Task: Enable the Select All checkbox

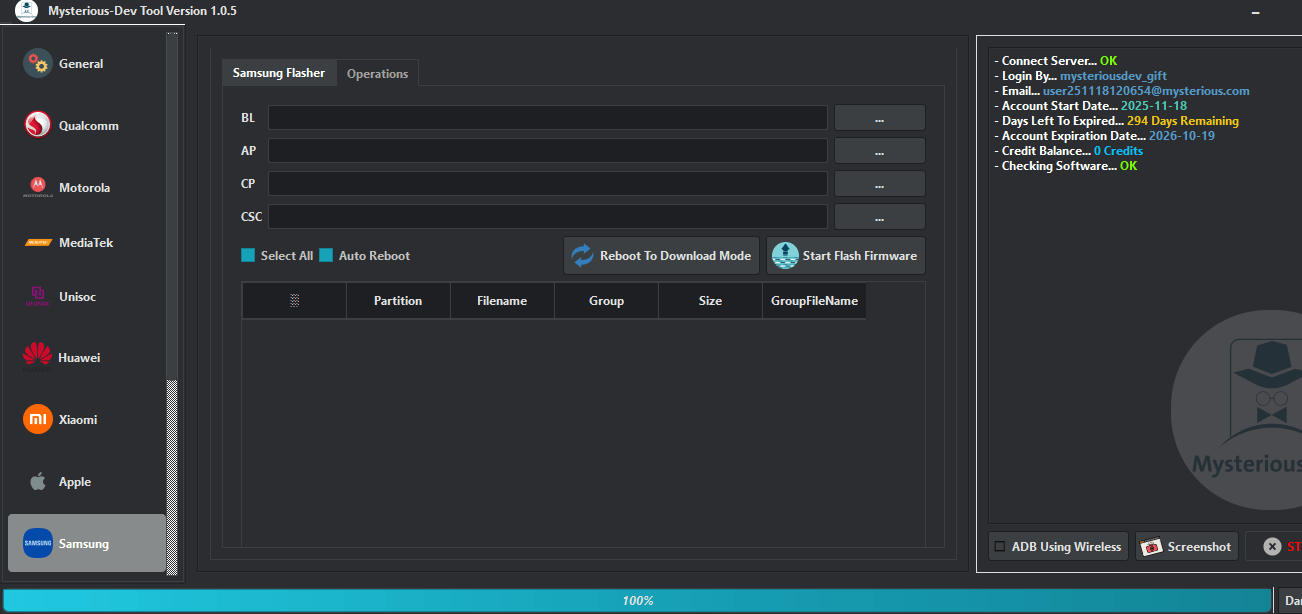Action: tap(248, 255)
